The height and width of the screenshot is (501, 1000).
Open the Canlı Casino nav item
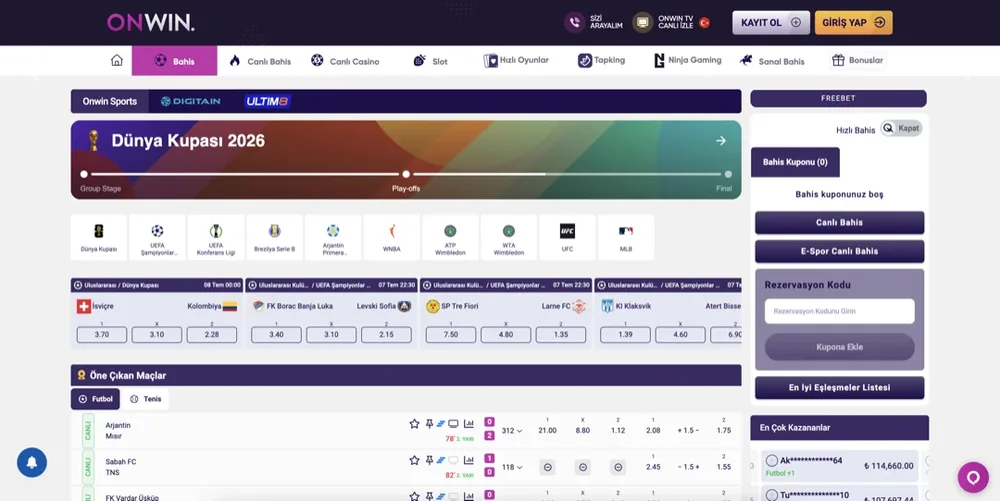point(345,61)
